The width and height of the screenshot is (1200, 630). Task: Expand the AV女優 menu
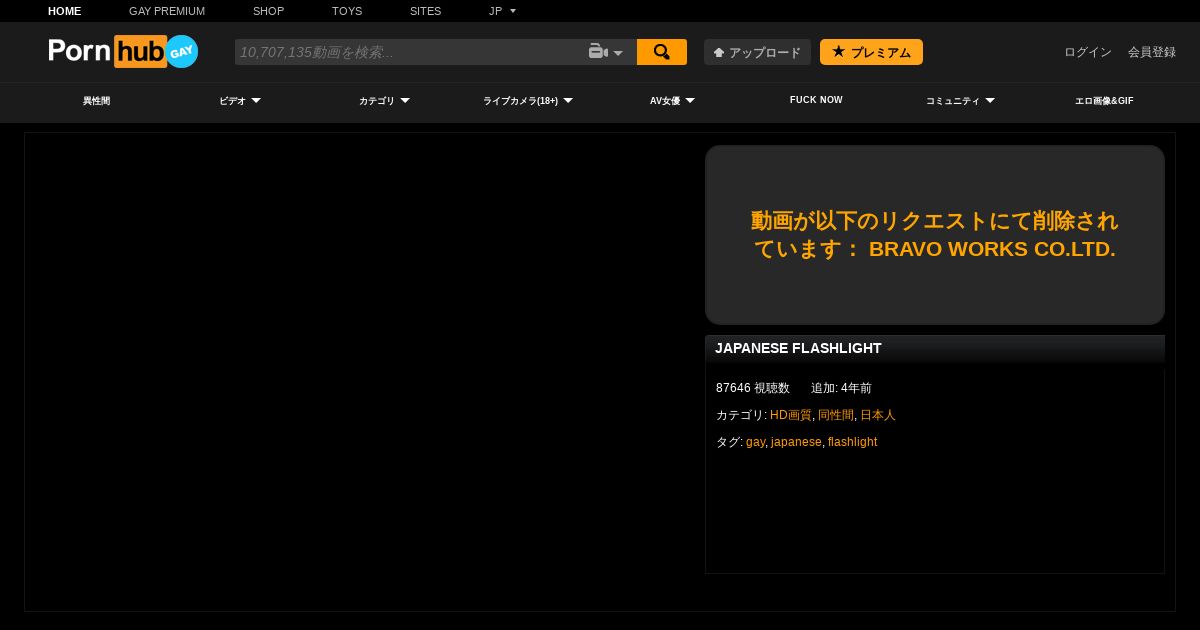pos(672,101)
